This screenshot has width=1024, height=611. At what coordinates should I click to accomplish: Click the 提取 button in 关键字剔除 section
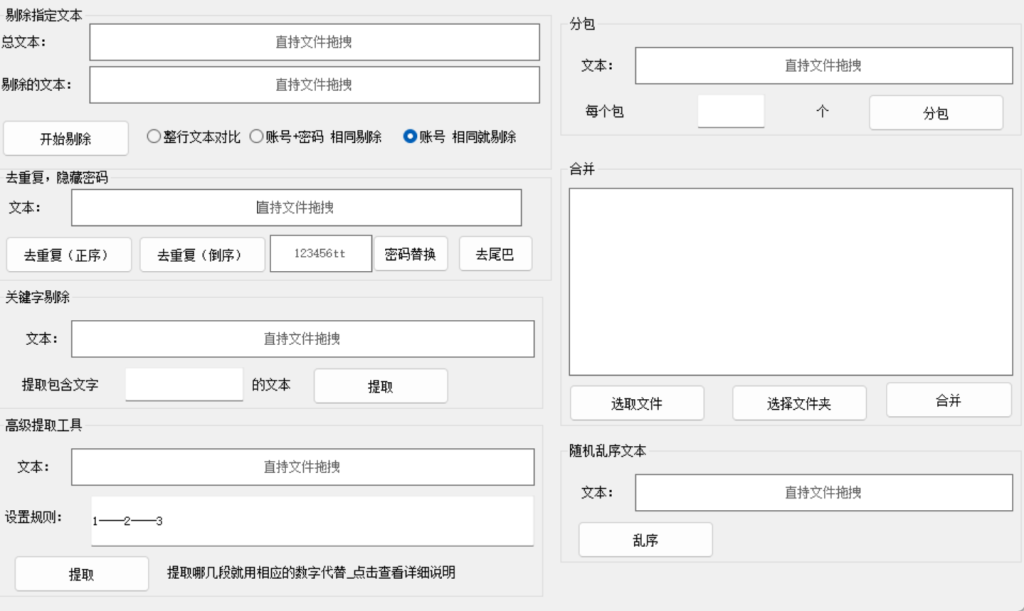coord(381,386)
